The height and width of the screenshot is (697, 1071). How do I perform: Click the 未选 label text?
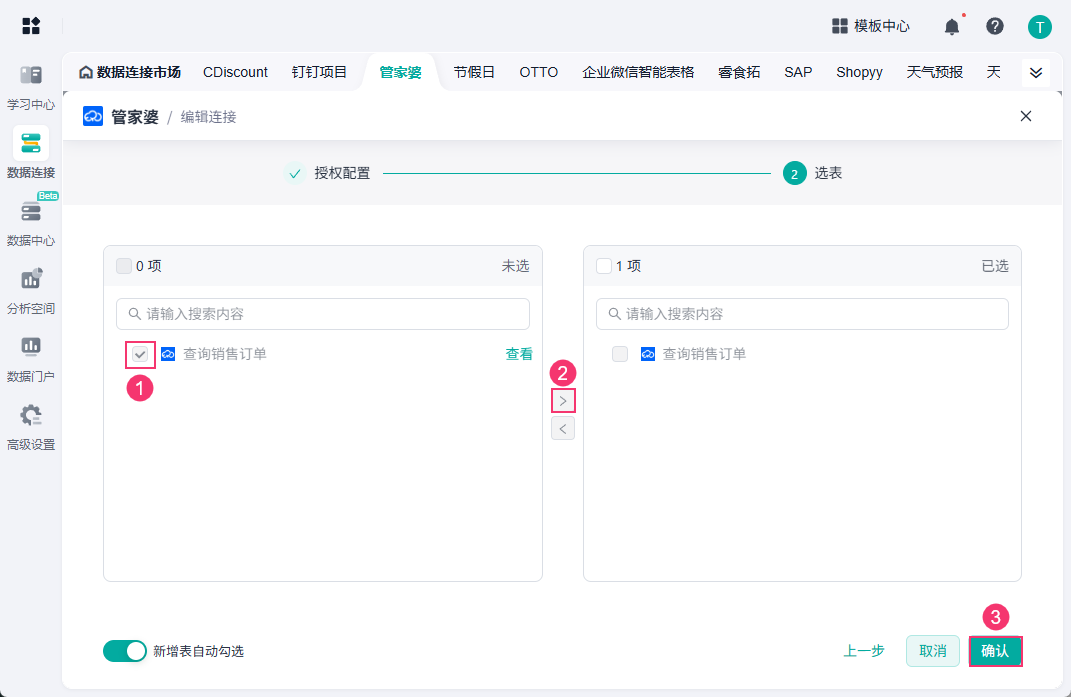tap(515, 266)
